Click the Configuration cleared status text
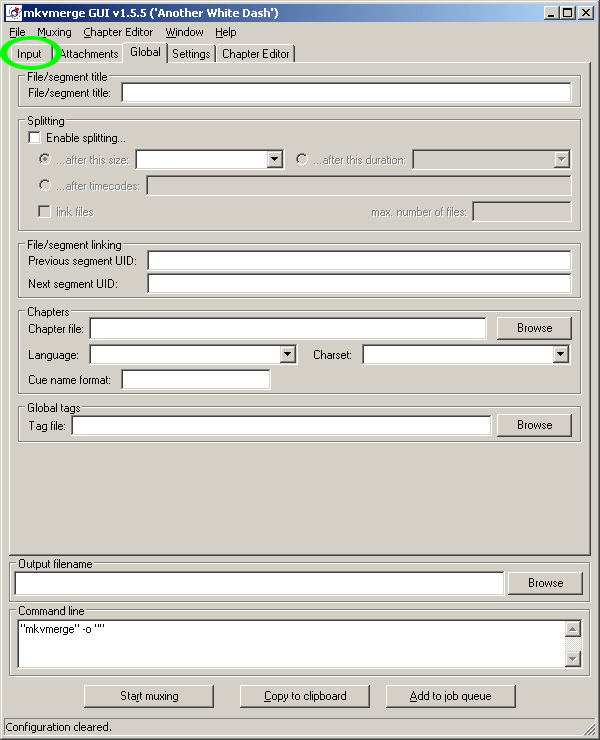 point(59,727)
